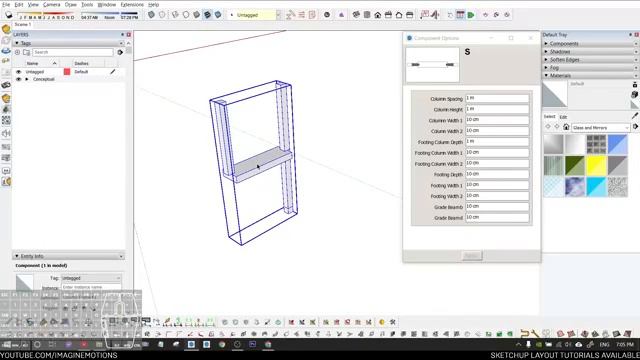Switch to the Front view house icon
This screenshot has width=640, height=360.
(x=378, y=15)
